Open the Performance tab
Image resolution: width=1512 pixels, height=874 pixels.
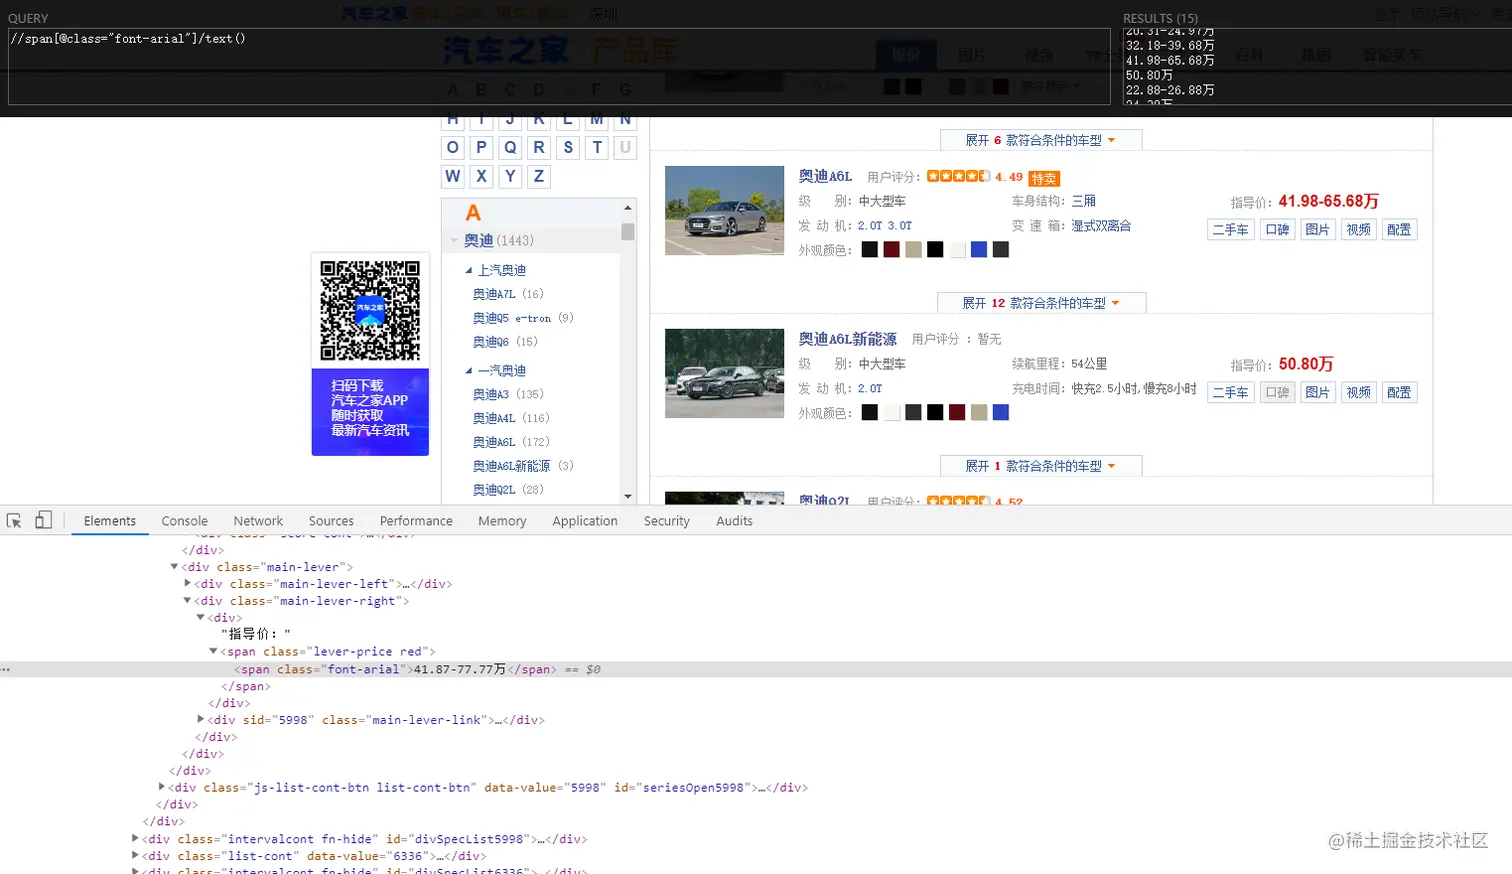[x=416, y=521]
